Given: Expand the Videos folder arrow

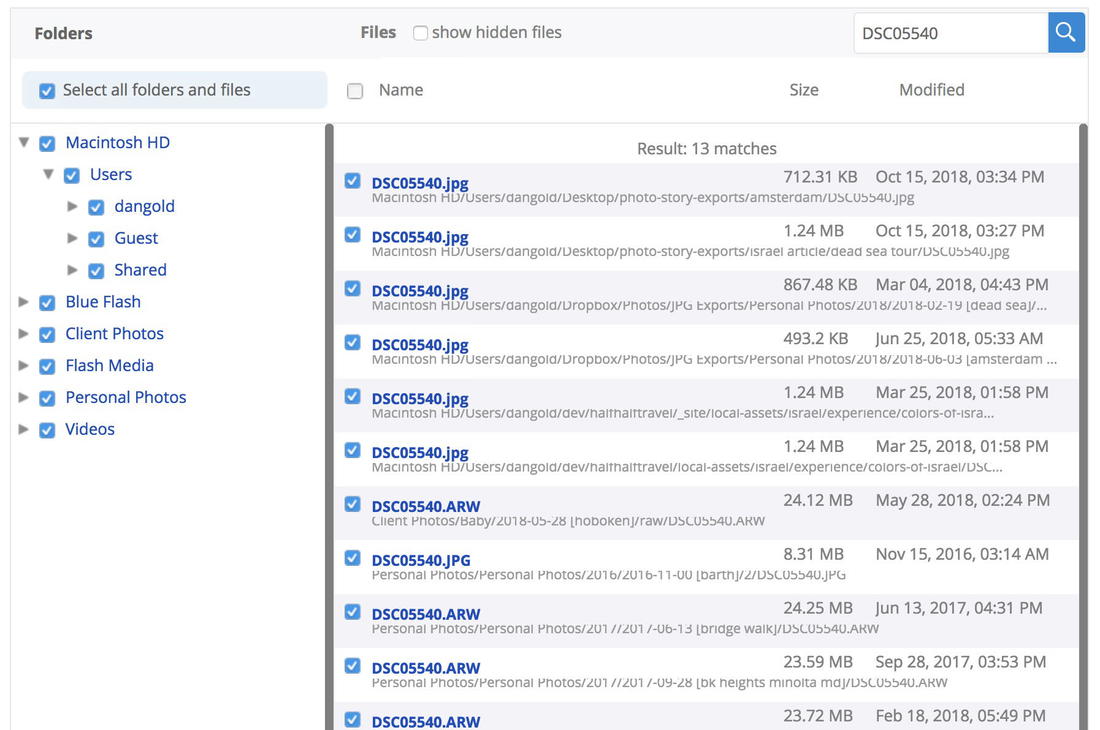Looking at the screenshot, I should (24, 430).
